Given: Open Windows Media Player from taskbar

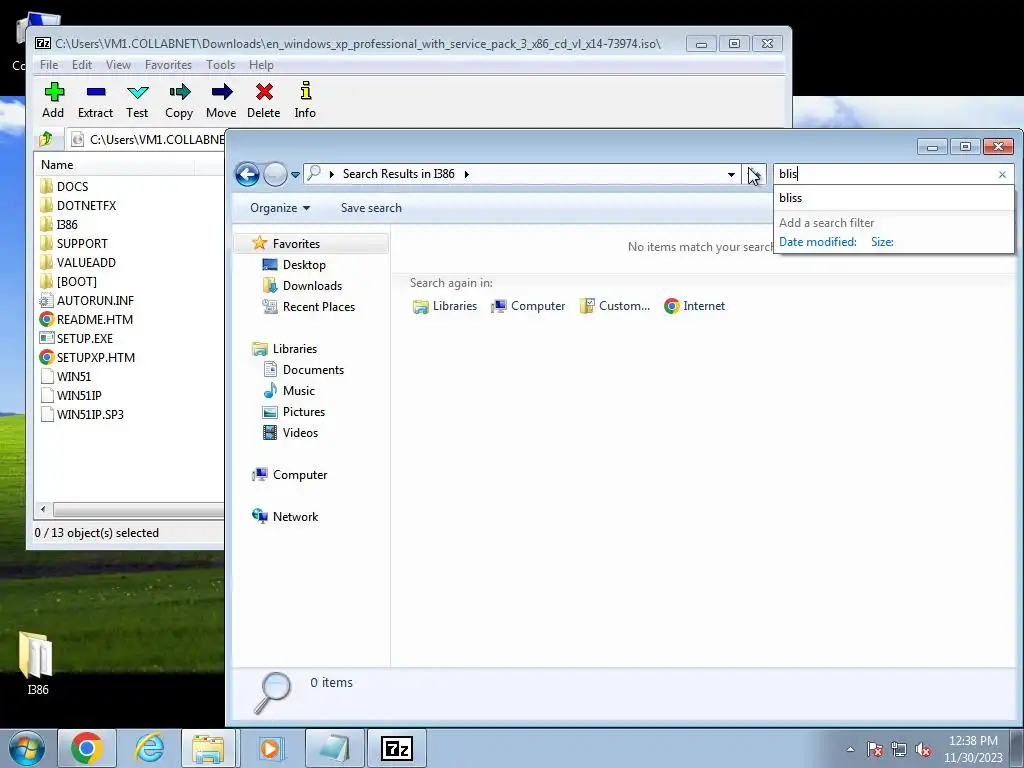Looking at the screenshot, I should click(270, 748).
